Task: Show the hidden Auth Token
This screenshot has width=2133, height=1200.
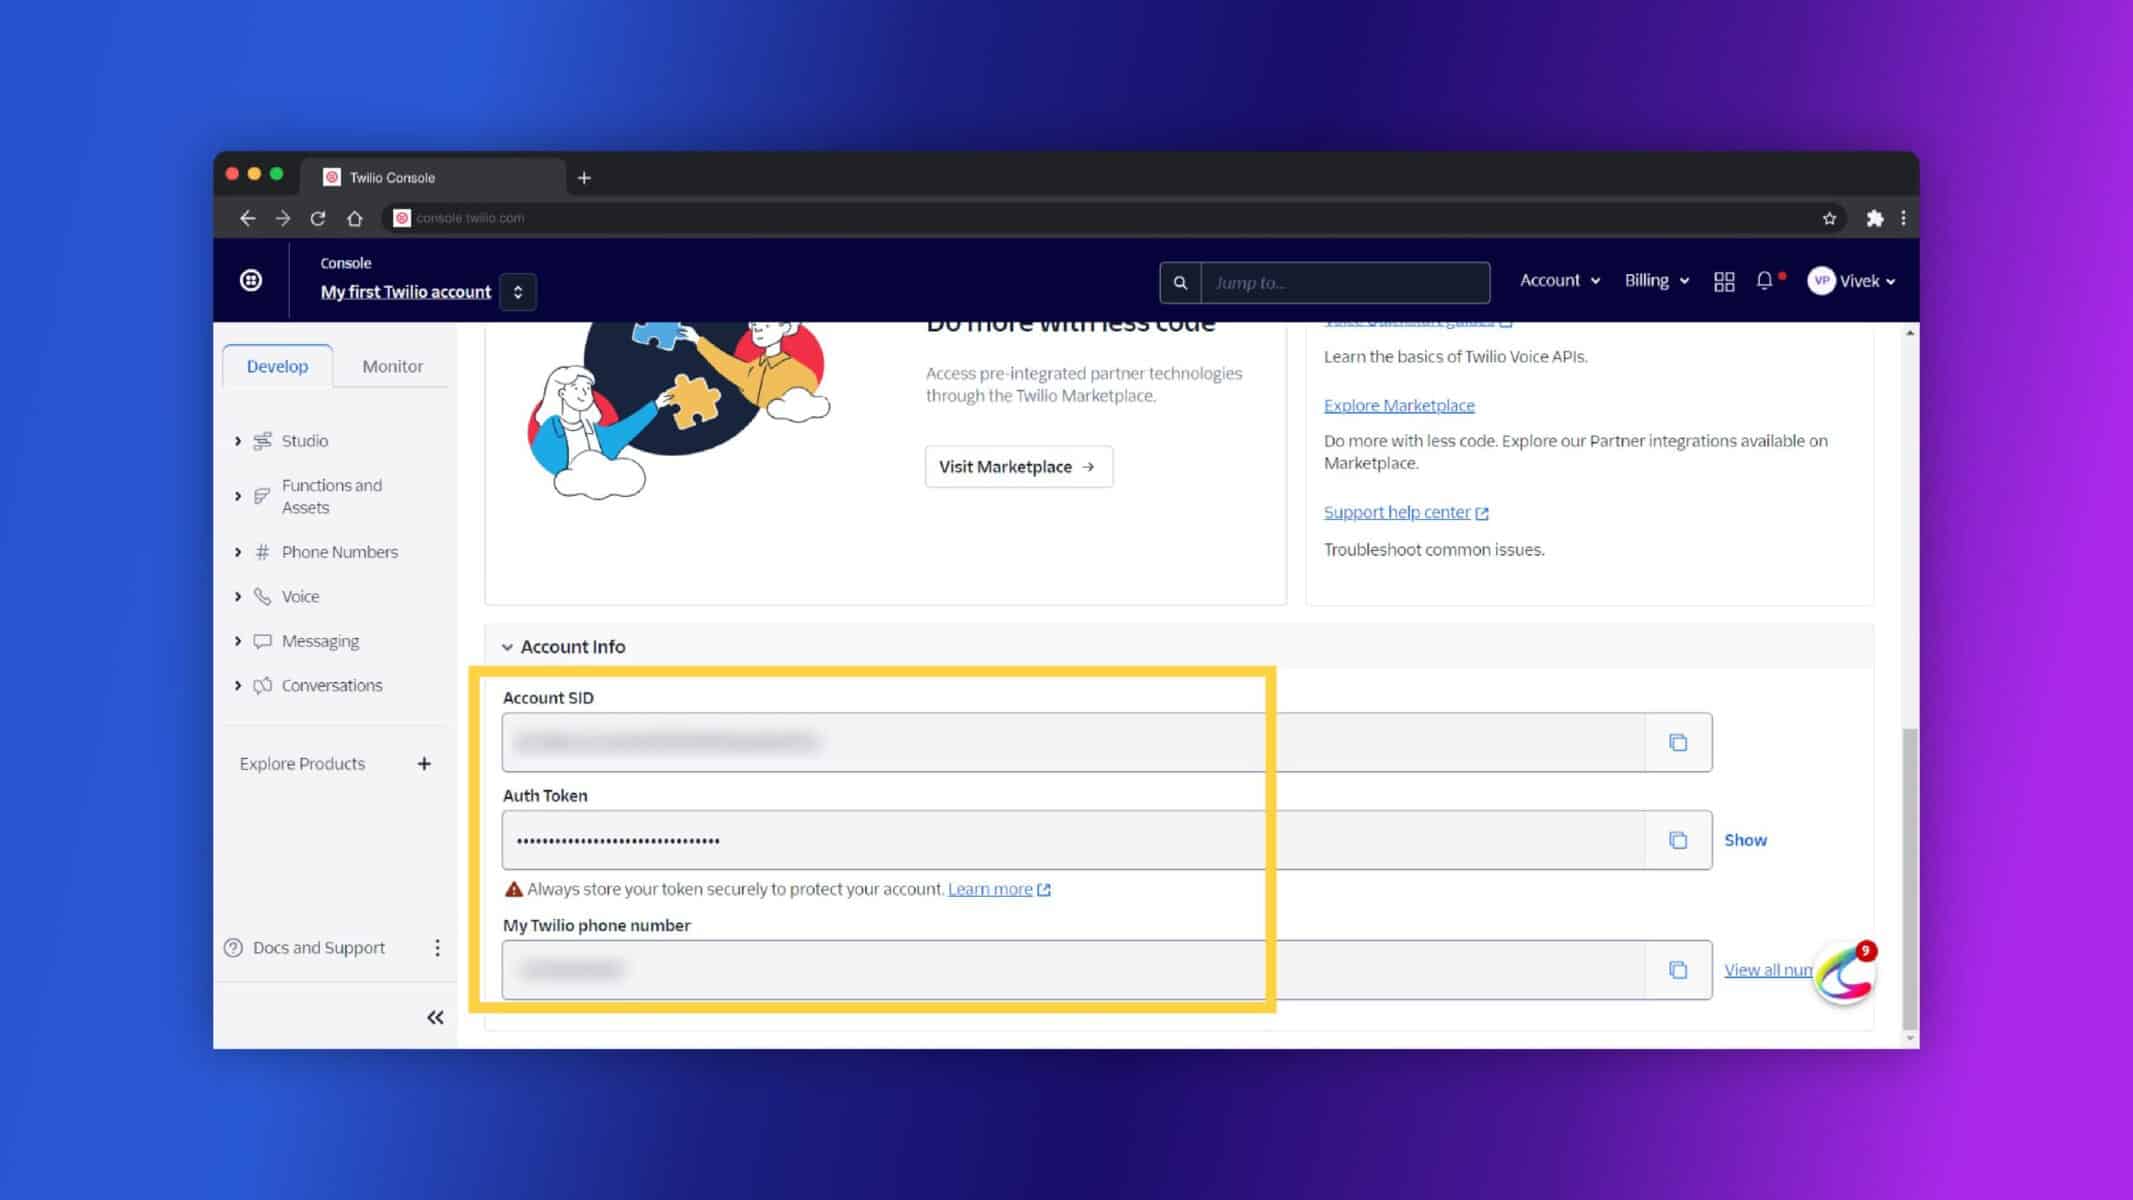Action: (x=1745, y=840)
